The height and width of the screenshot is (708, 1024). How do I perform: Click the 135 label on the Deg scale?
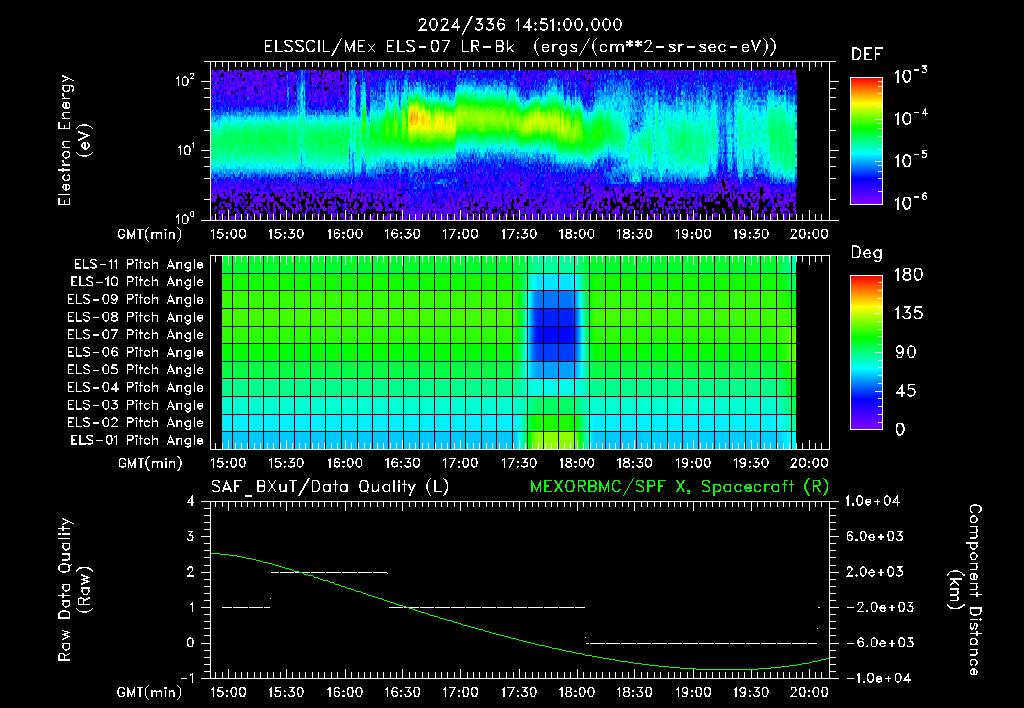click(908, 314)
